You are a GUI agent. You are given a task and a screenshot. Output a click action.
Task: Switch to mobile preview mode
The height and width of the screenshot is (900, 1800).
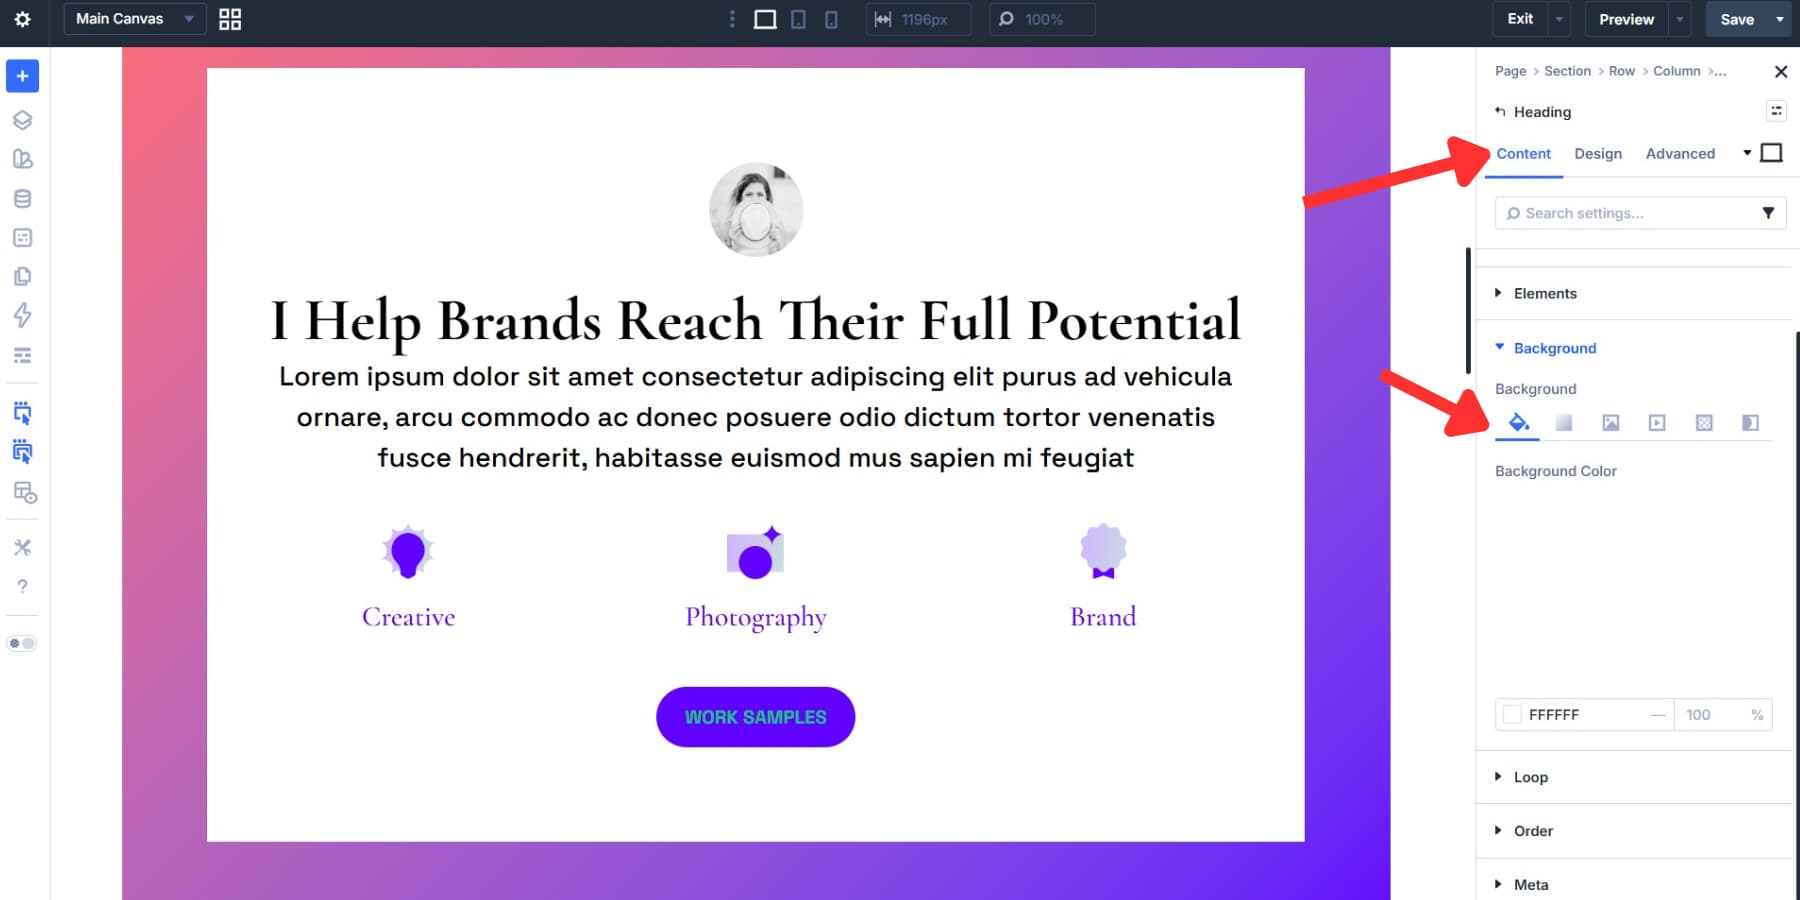(831, 19)
